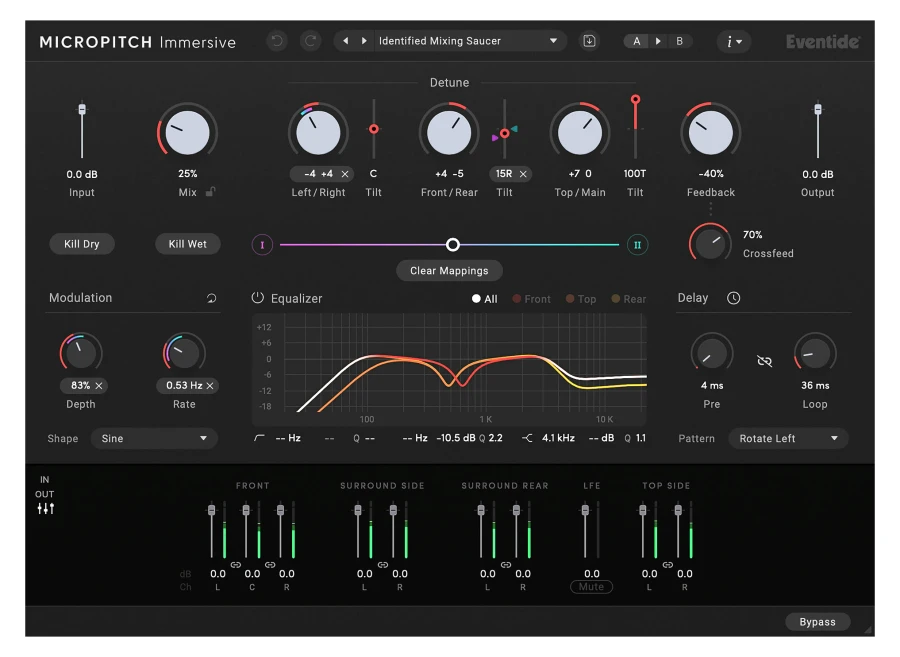Click the Pre delay knob
This screenshot has height=657, width=900.
click(x=712, y=353)
